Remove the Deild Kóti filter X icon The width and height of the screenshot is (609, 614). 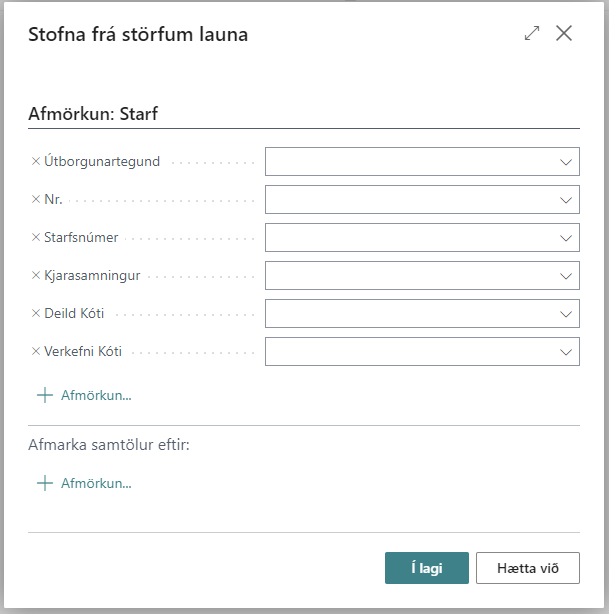tap(36, 314)
